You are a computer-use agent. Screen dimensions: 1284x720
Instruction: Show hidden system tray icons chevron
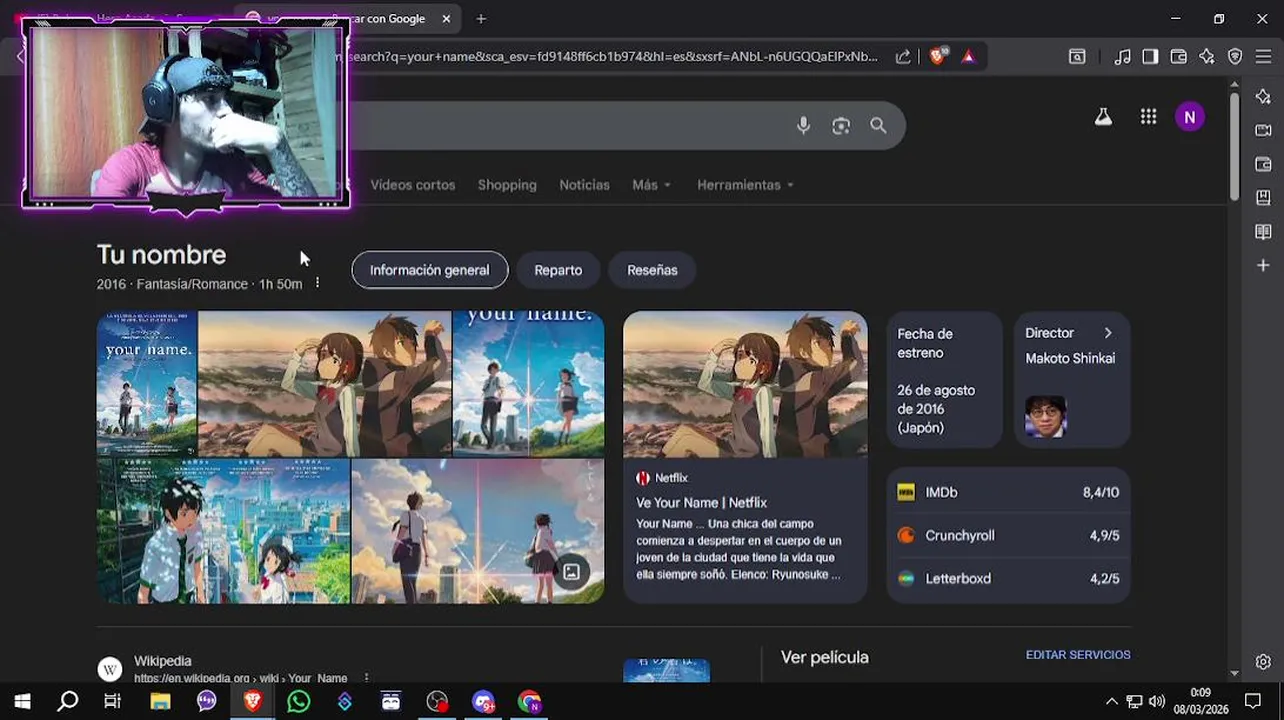(1111, 701)
